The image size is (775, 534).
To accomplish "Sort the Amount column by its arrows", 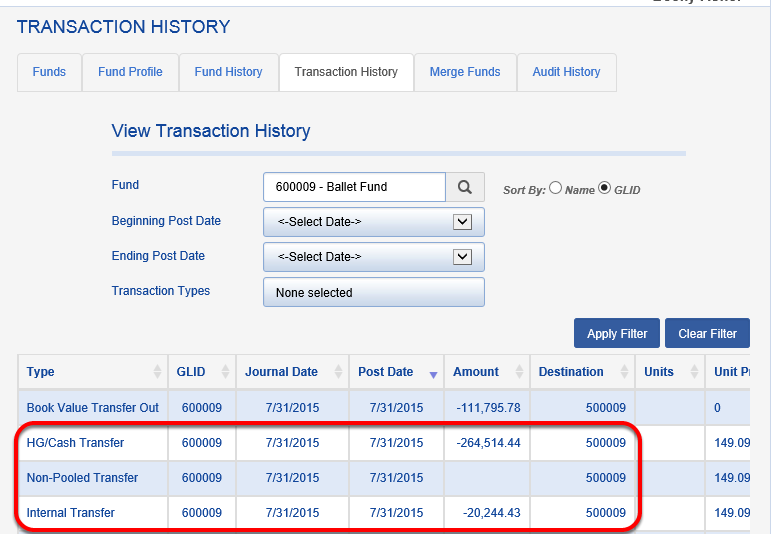I will pyautogui.click(x=519, y=371).
